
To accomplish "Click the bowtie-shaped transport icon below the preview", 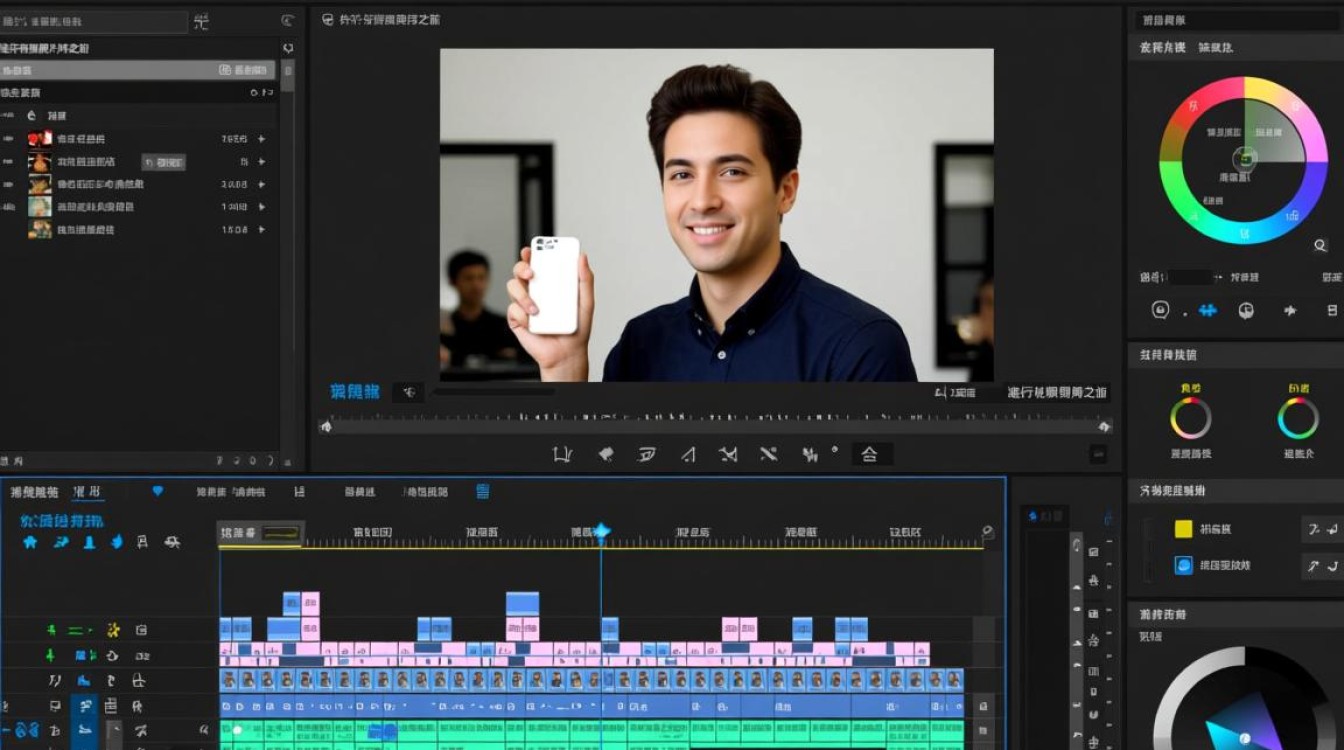I will (728, 454).
